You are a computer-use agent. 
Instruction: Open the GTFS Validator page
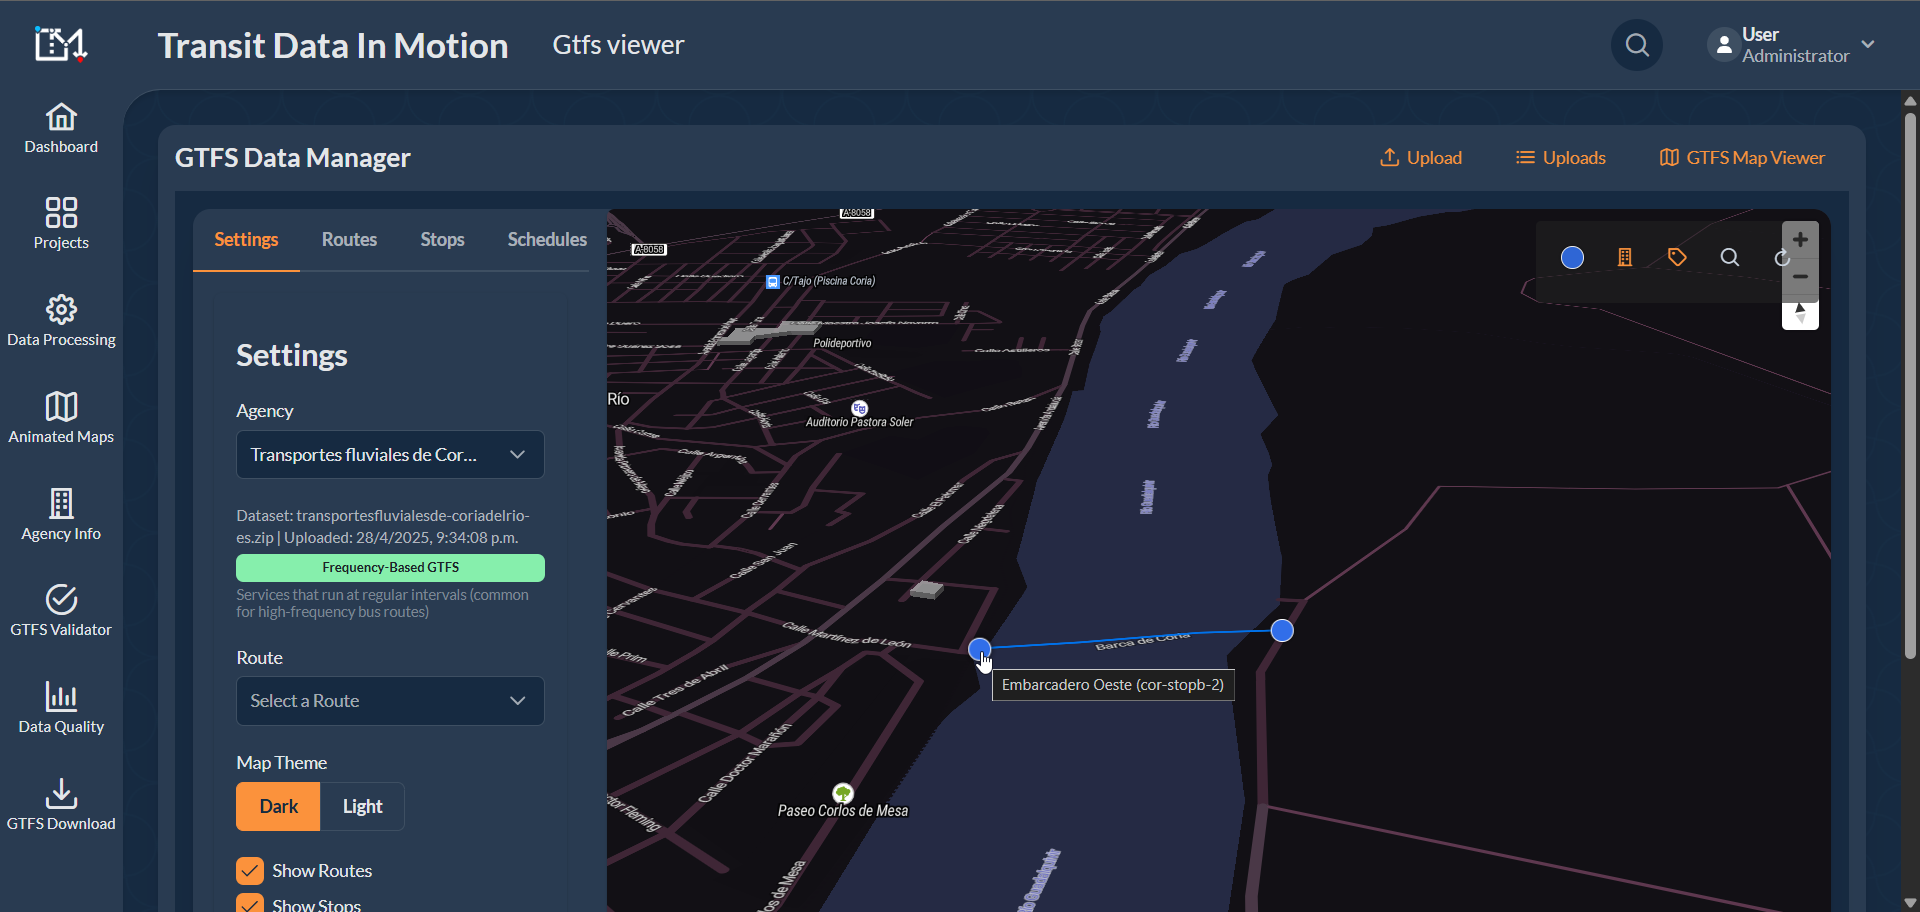(61, 611)
